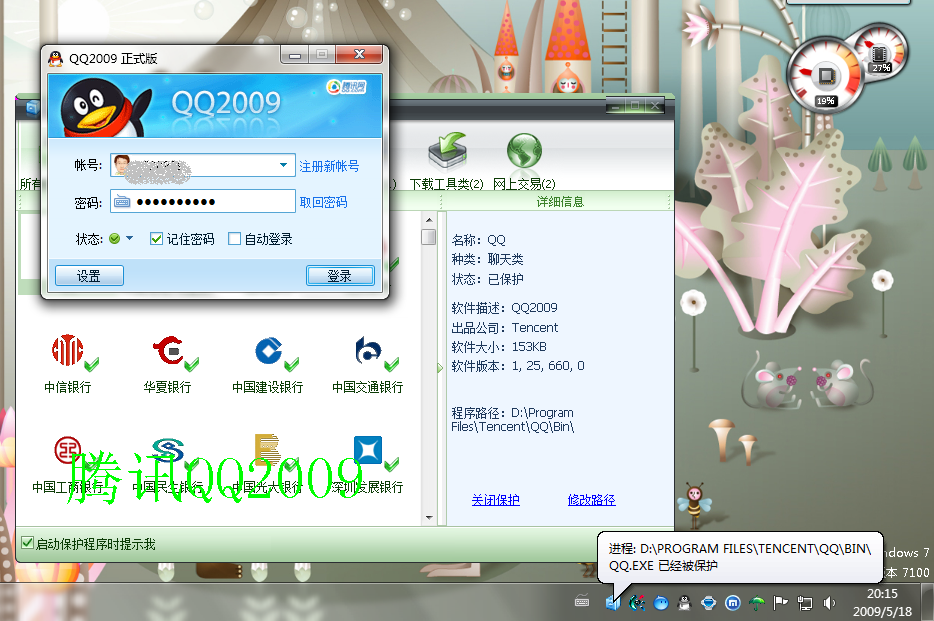Select the 中国光大银行 icon
Screen dimensions: 934x621
coord(267,450)
